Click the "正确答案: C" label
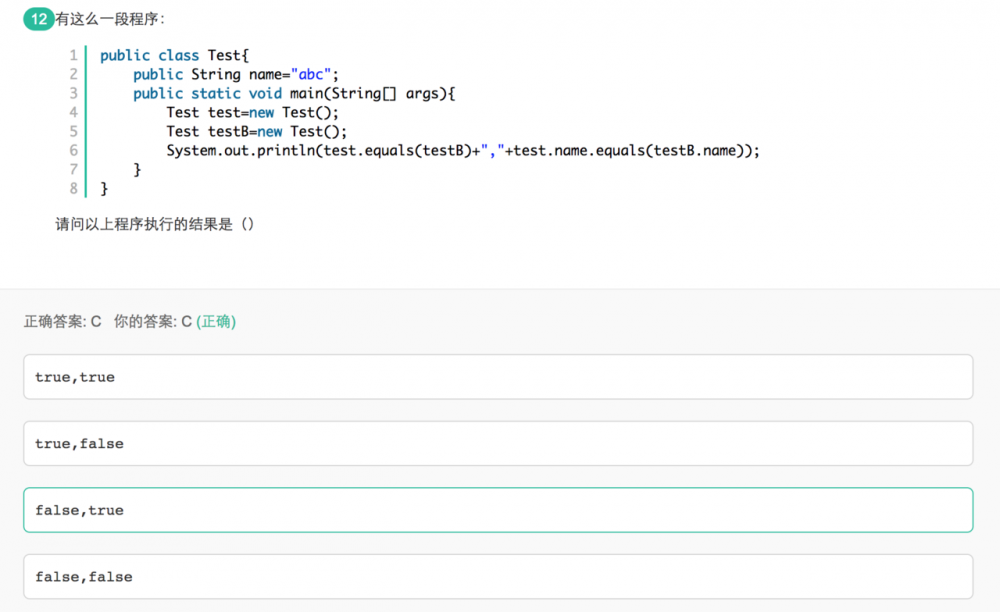 click(x=63, y=321)
